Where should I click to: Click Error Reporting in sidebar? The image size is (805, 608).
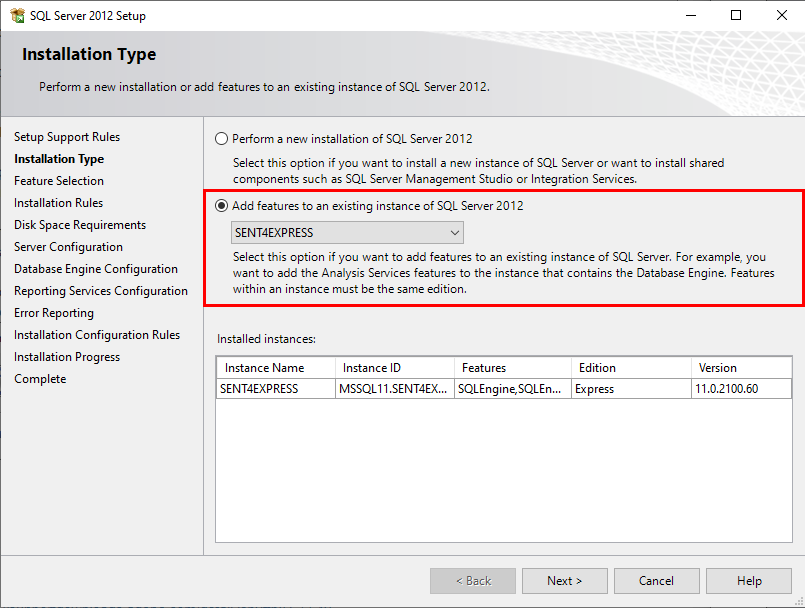(54, 312)
